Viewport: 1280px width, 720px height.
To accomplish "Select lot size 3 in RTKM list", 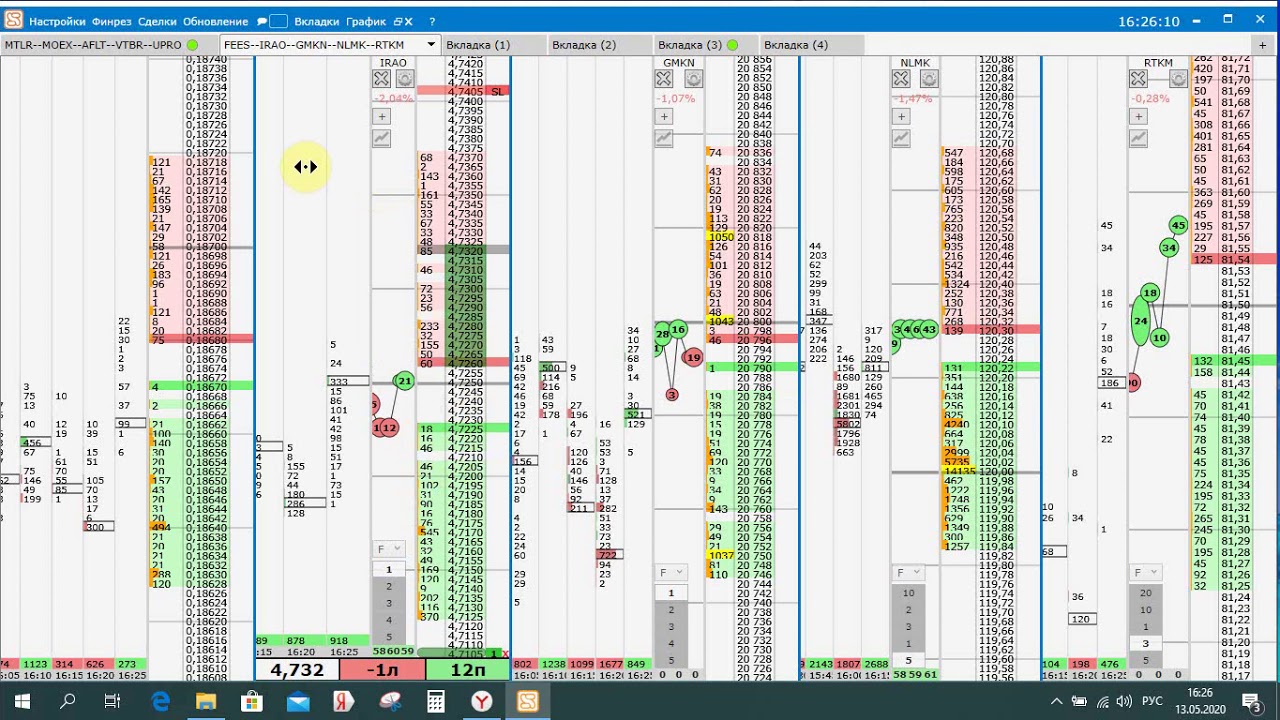I will (1145, 643).
